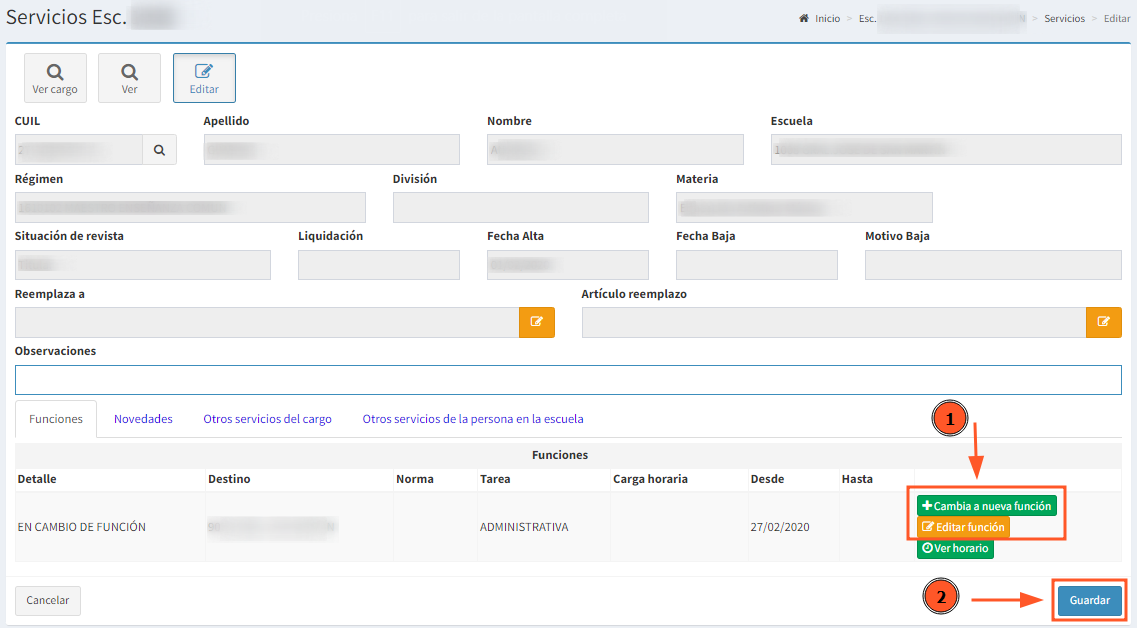The width and height of the screenshot is (1137, 628).
Task: Click the Situación de revista field
Action: pos(143,265)
